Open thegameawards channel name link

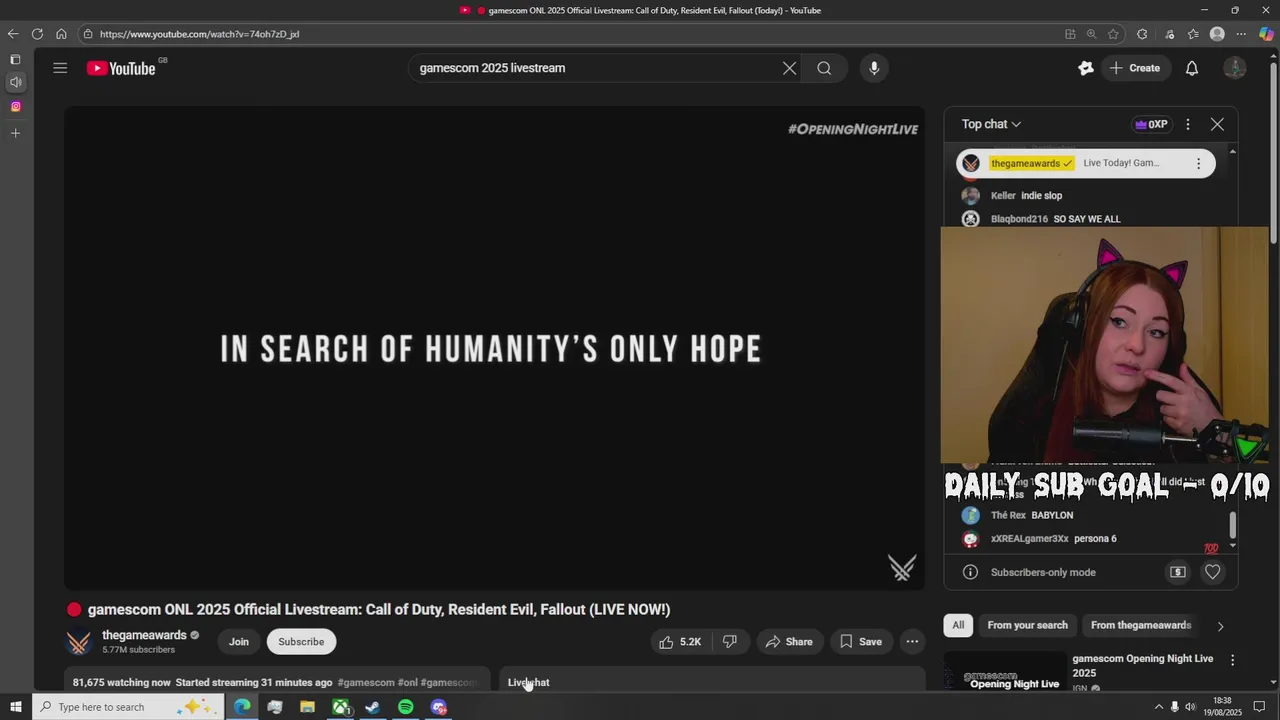(x=144, y=635)
